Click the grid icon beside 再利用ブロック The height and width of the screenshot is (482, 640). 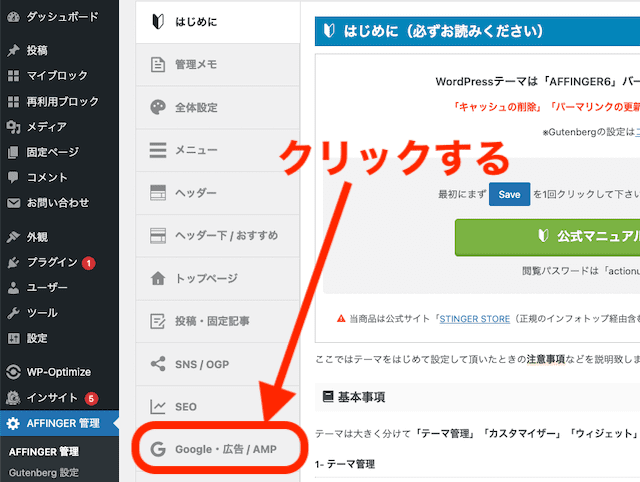tap(13, 101)
